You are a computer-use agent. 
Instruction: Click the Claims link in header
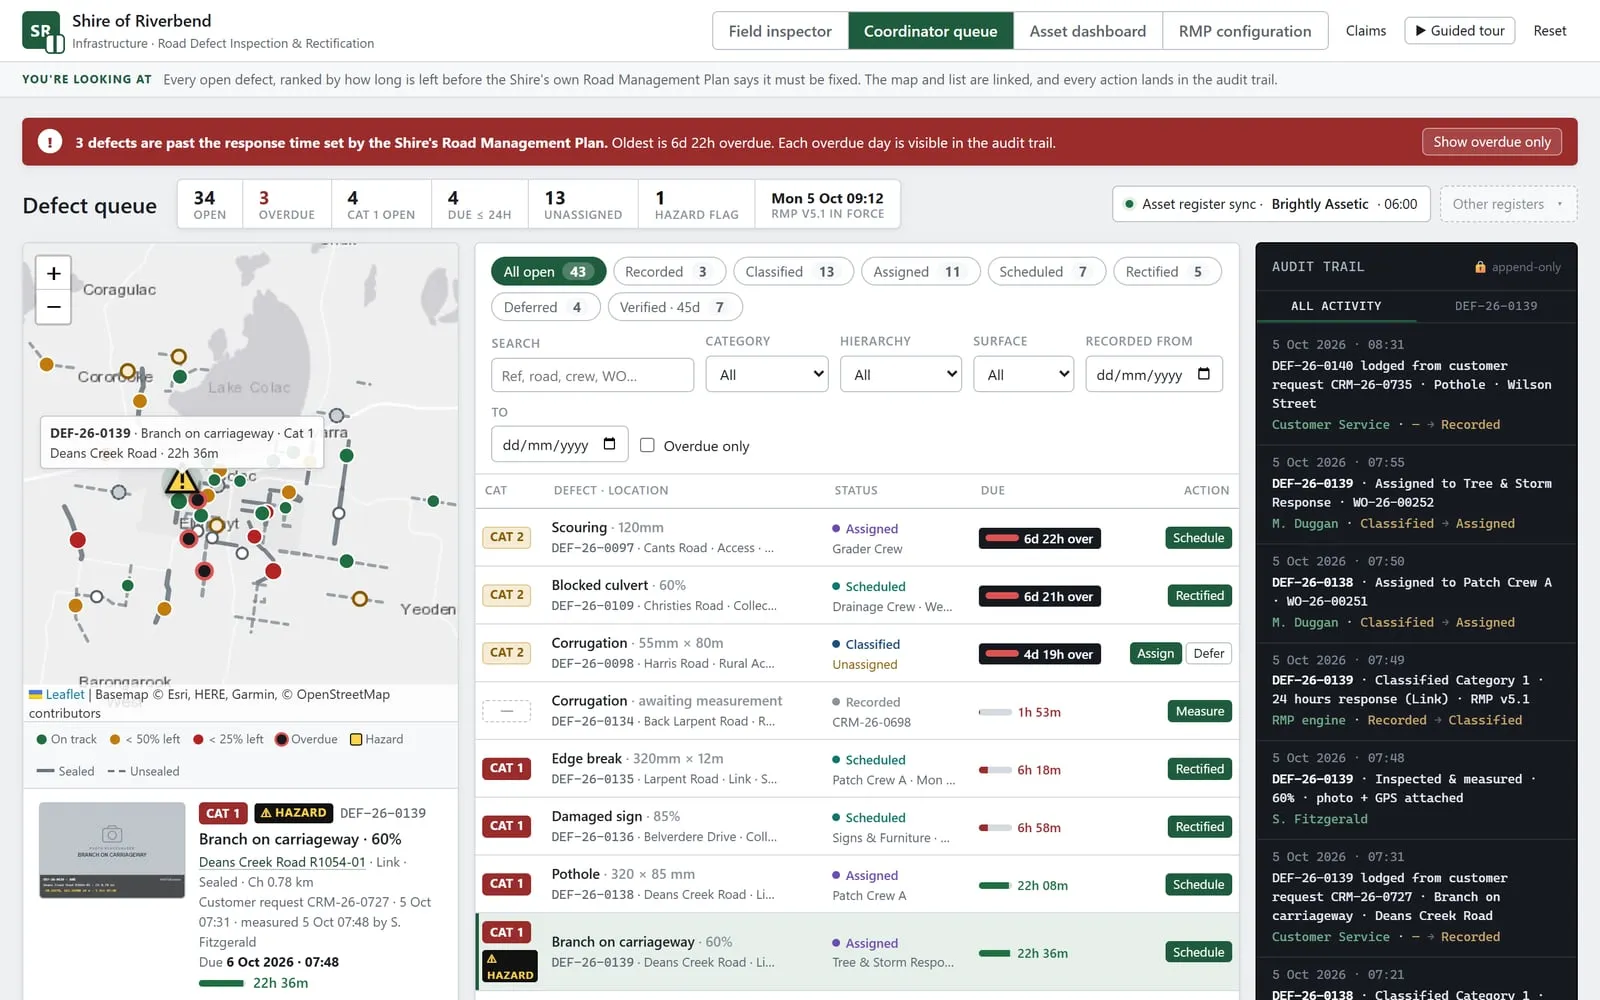tap(1366, 31)
